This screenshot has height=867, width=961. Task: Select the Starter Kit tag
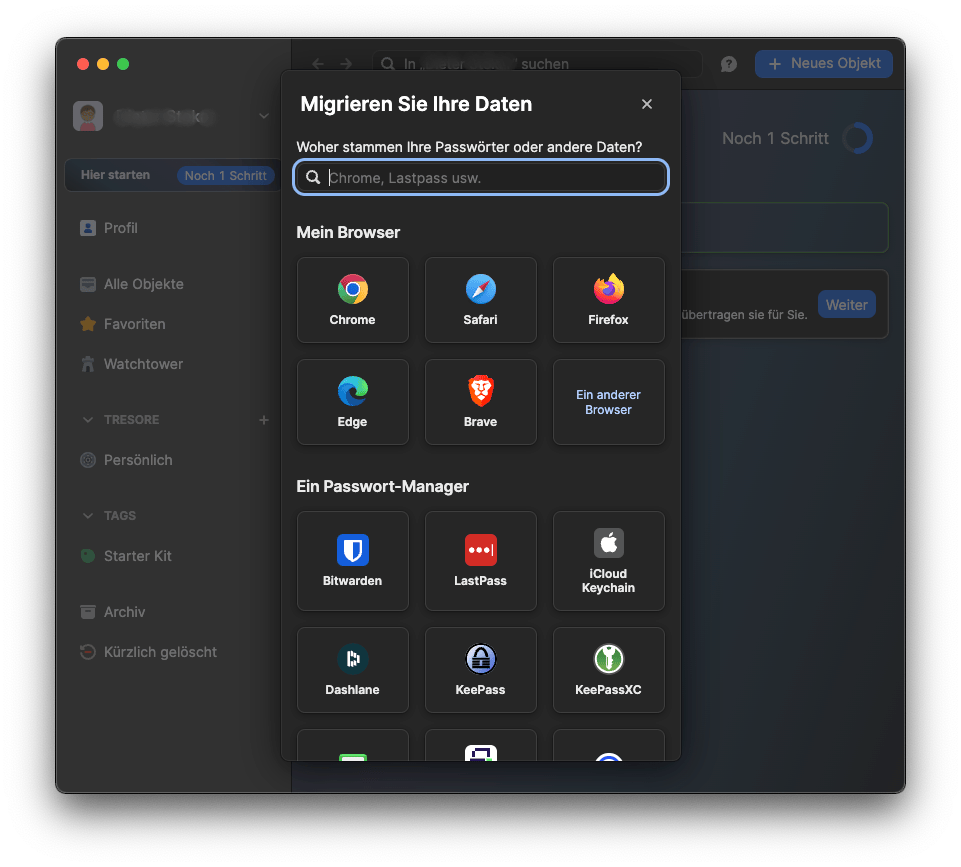(x=126, y=556)
